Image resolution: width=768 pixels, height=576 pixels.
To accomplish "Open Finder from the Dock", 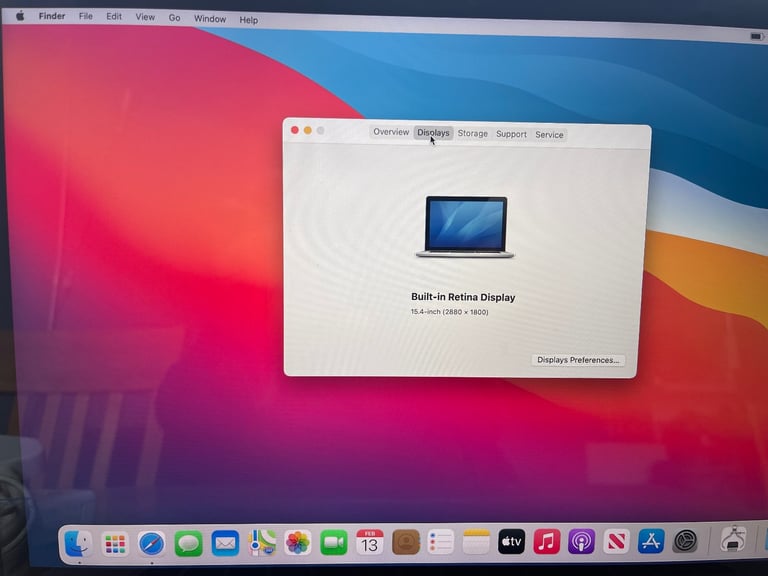I will pyautogui.click(x=78, y=543).
